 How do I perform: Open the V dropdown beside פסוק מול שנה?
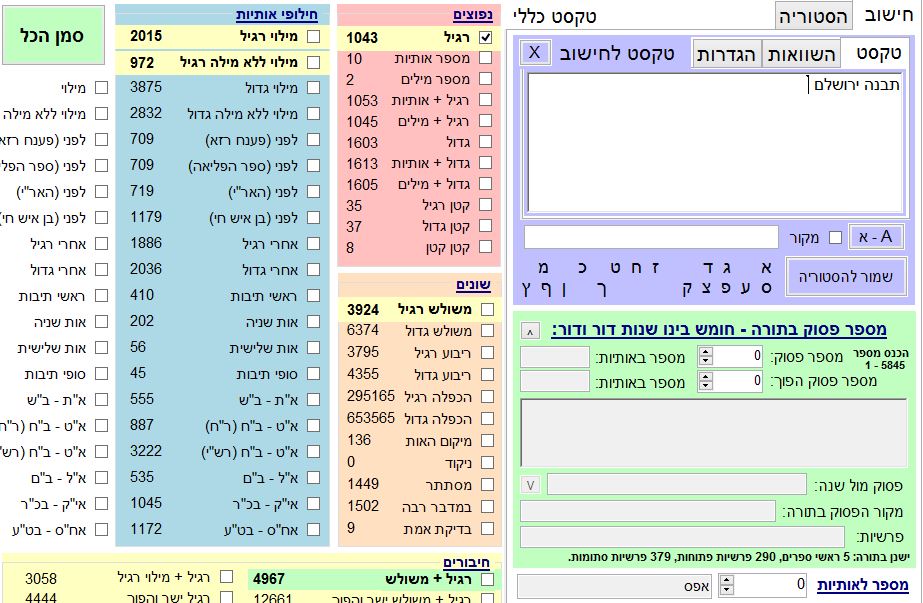click(x=531, y=485)
